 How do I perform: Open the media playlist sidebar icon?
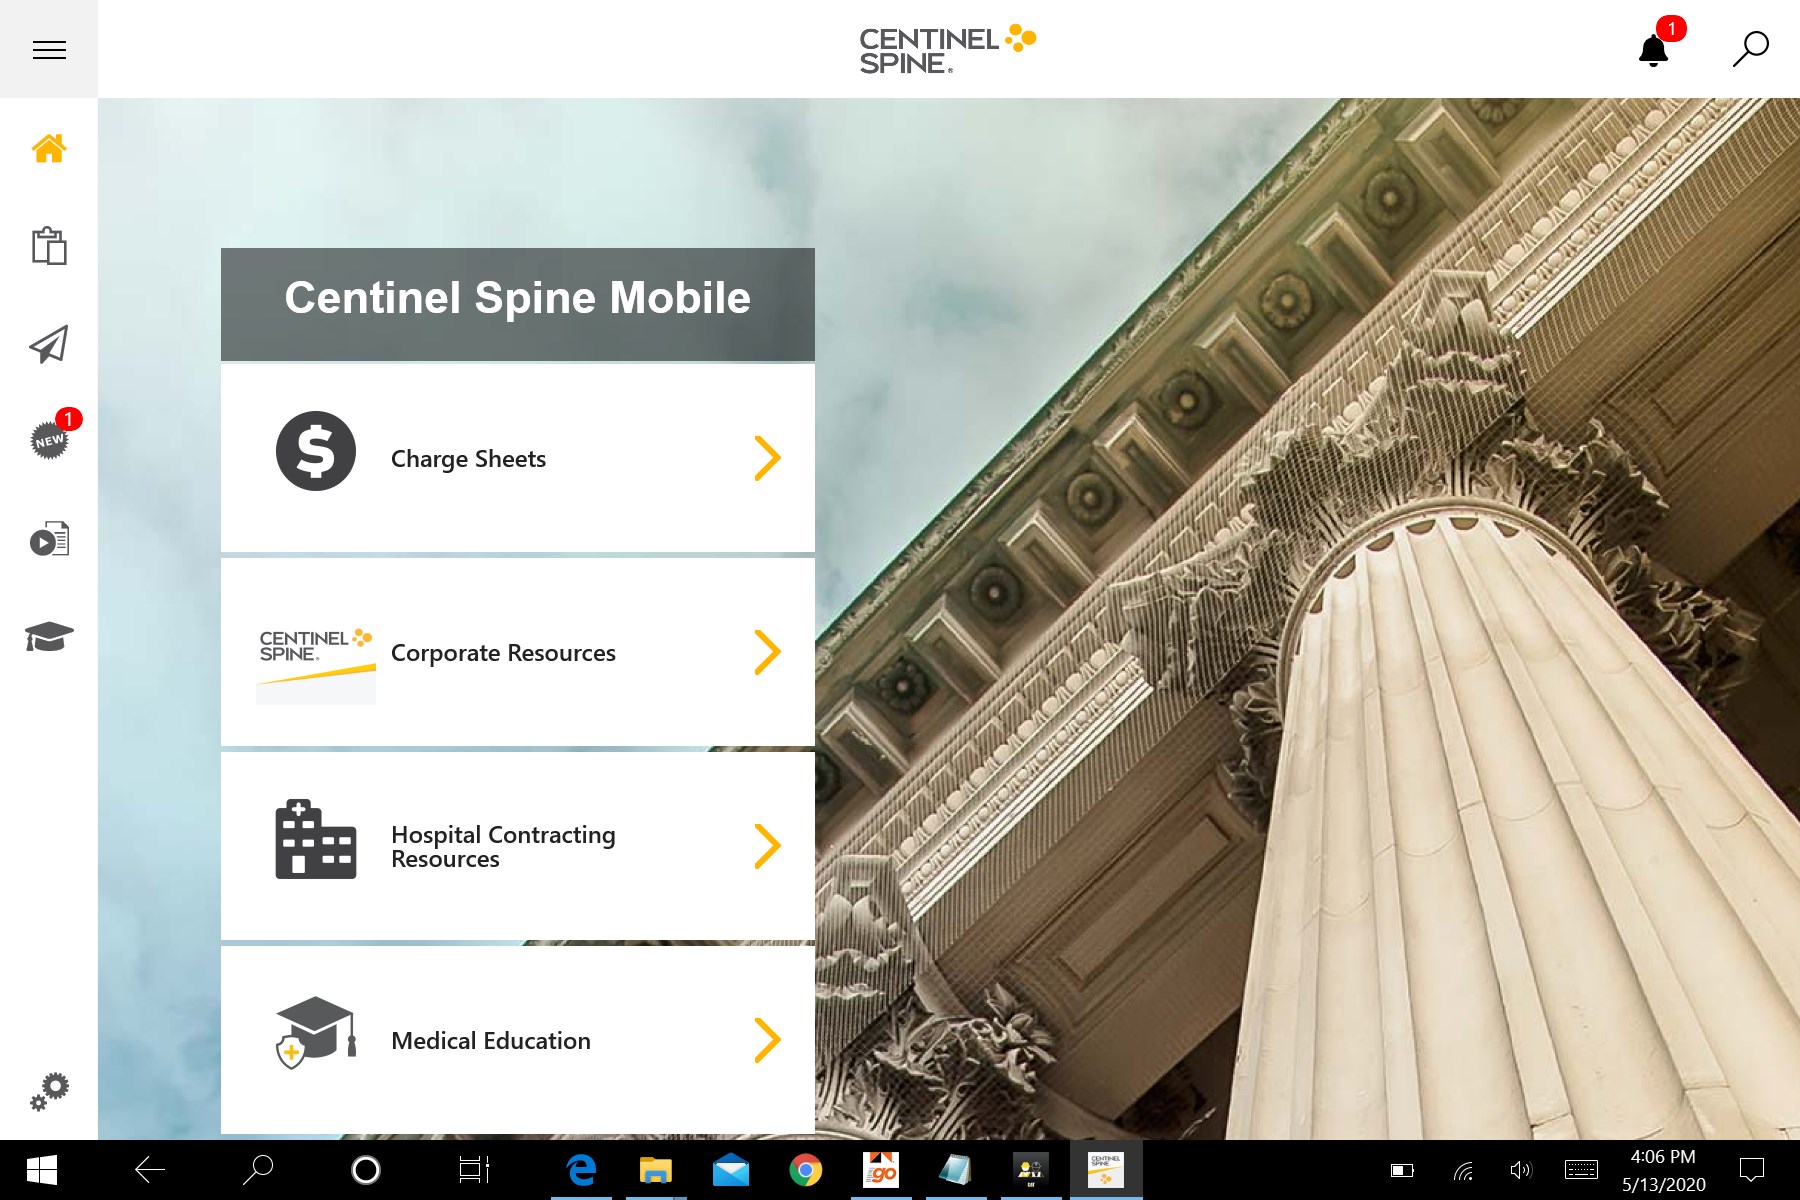tap(49, 539)
